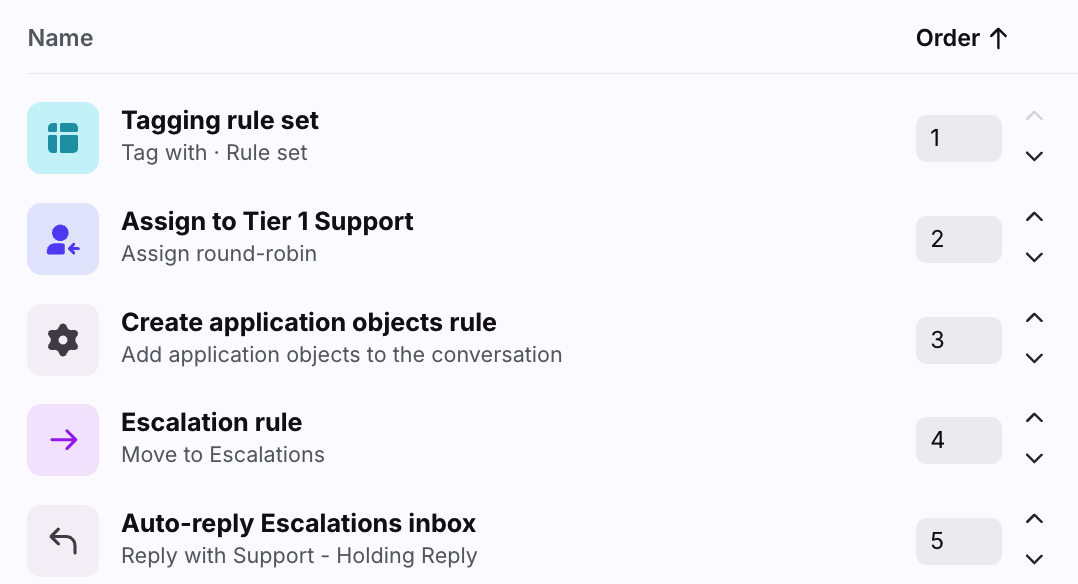Click the reply arrow icon for Auto-reply rule
The height and width of the screenshot is (584, 1078).
(x=63, y=541)
